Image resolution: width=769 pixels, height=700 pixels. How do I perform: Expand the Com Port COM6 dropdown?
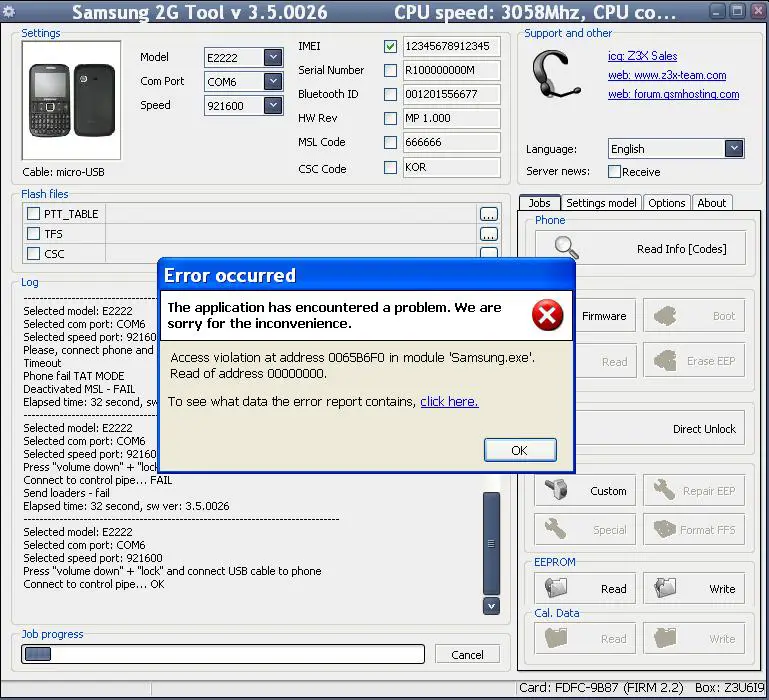pyautogui.click(x=273, y=81)
